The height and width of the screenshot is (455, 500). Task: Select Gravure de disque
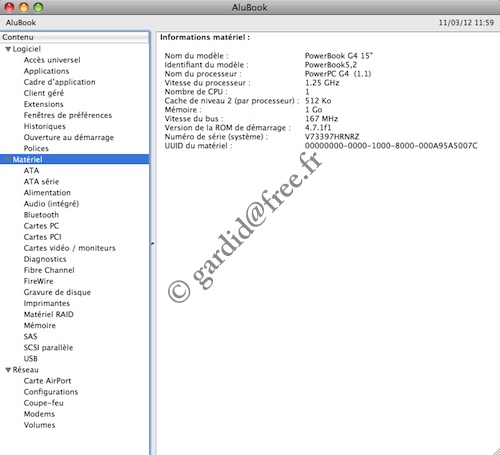point(57,292)
